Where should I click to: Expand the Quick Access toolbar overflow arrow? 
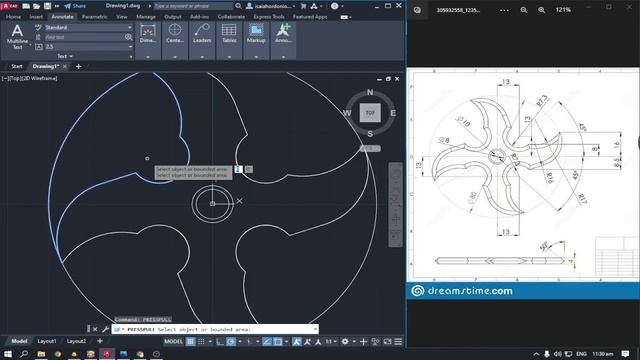pos(57,6)
